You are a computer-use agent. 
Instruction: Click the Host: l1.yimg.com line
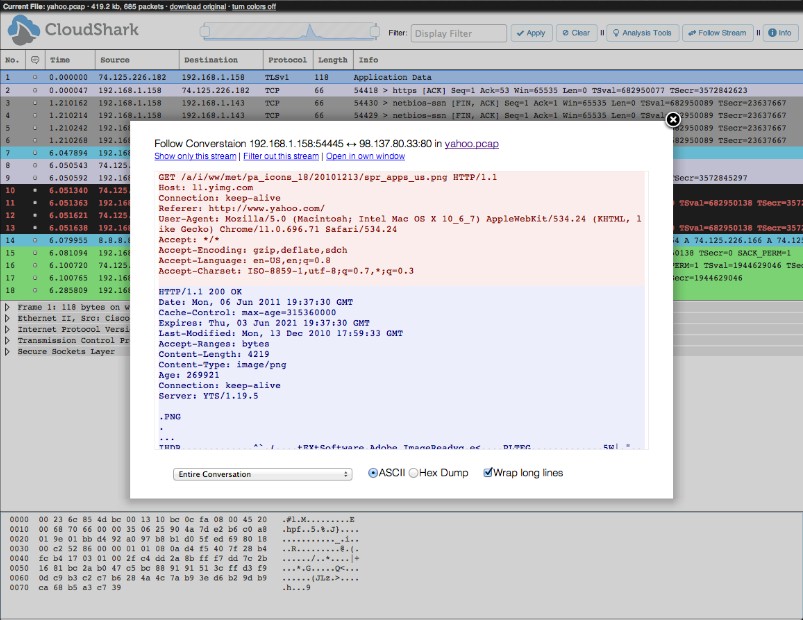coord(205,188)
